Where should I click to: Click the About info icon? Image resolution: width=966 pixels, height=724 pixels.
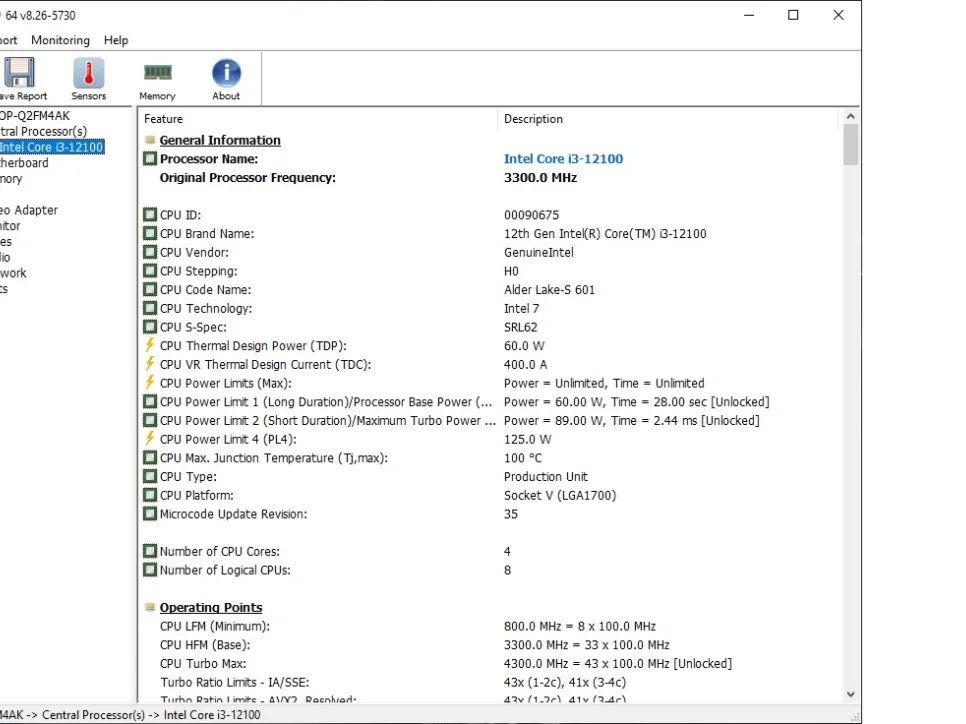(x=226, y=74)
